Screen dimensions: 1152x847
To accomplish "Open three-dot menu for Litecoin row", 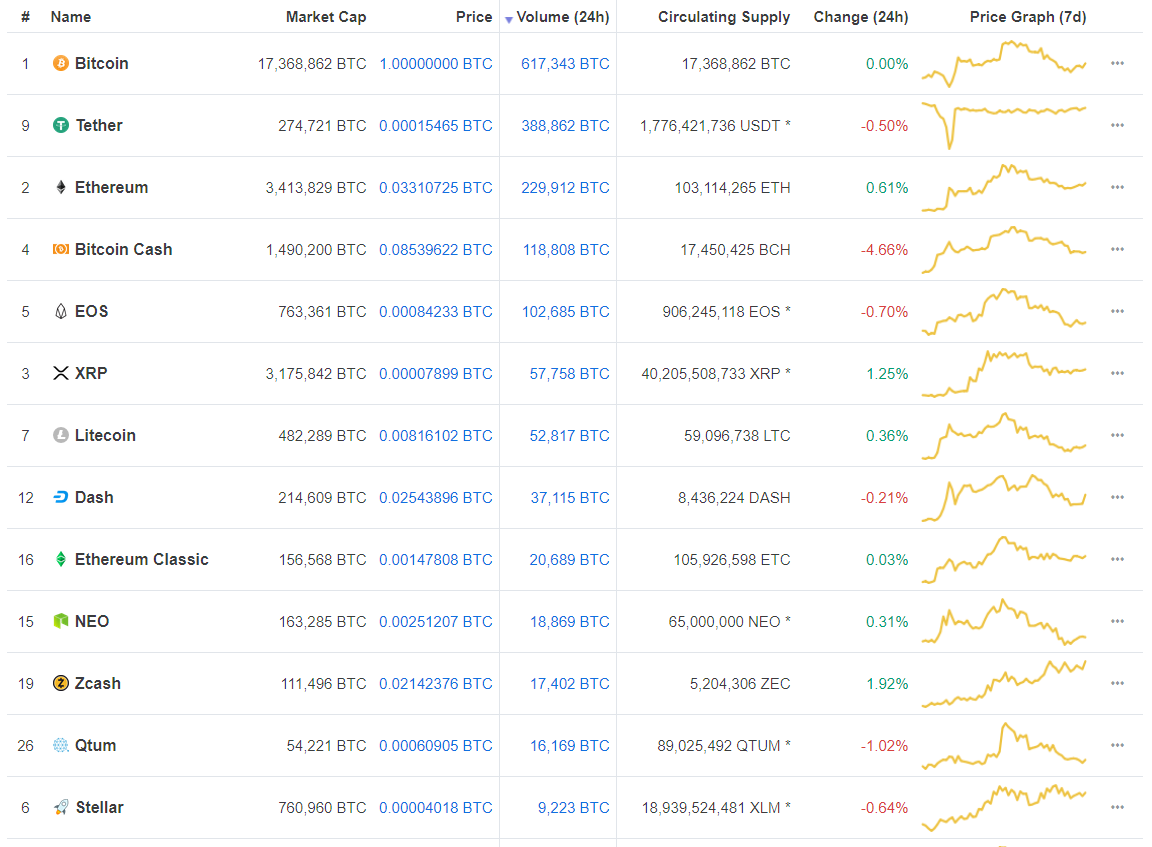I will [x=1117, y=436].
